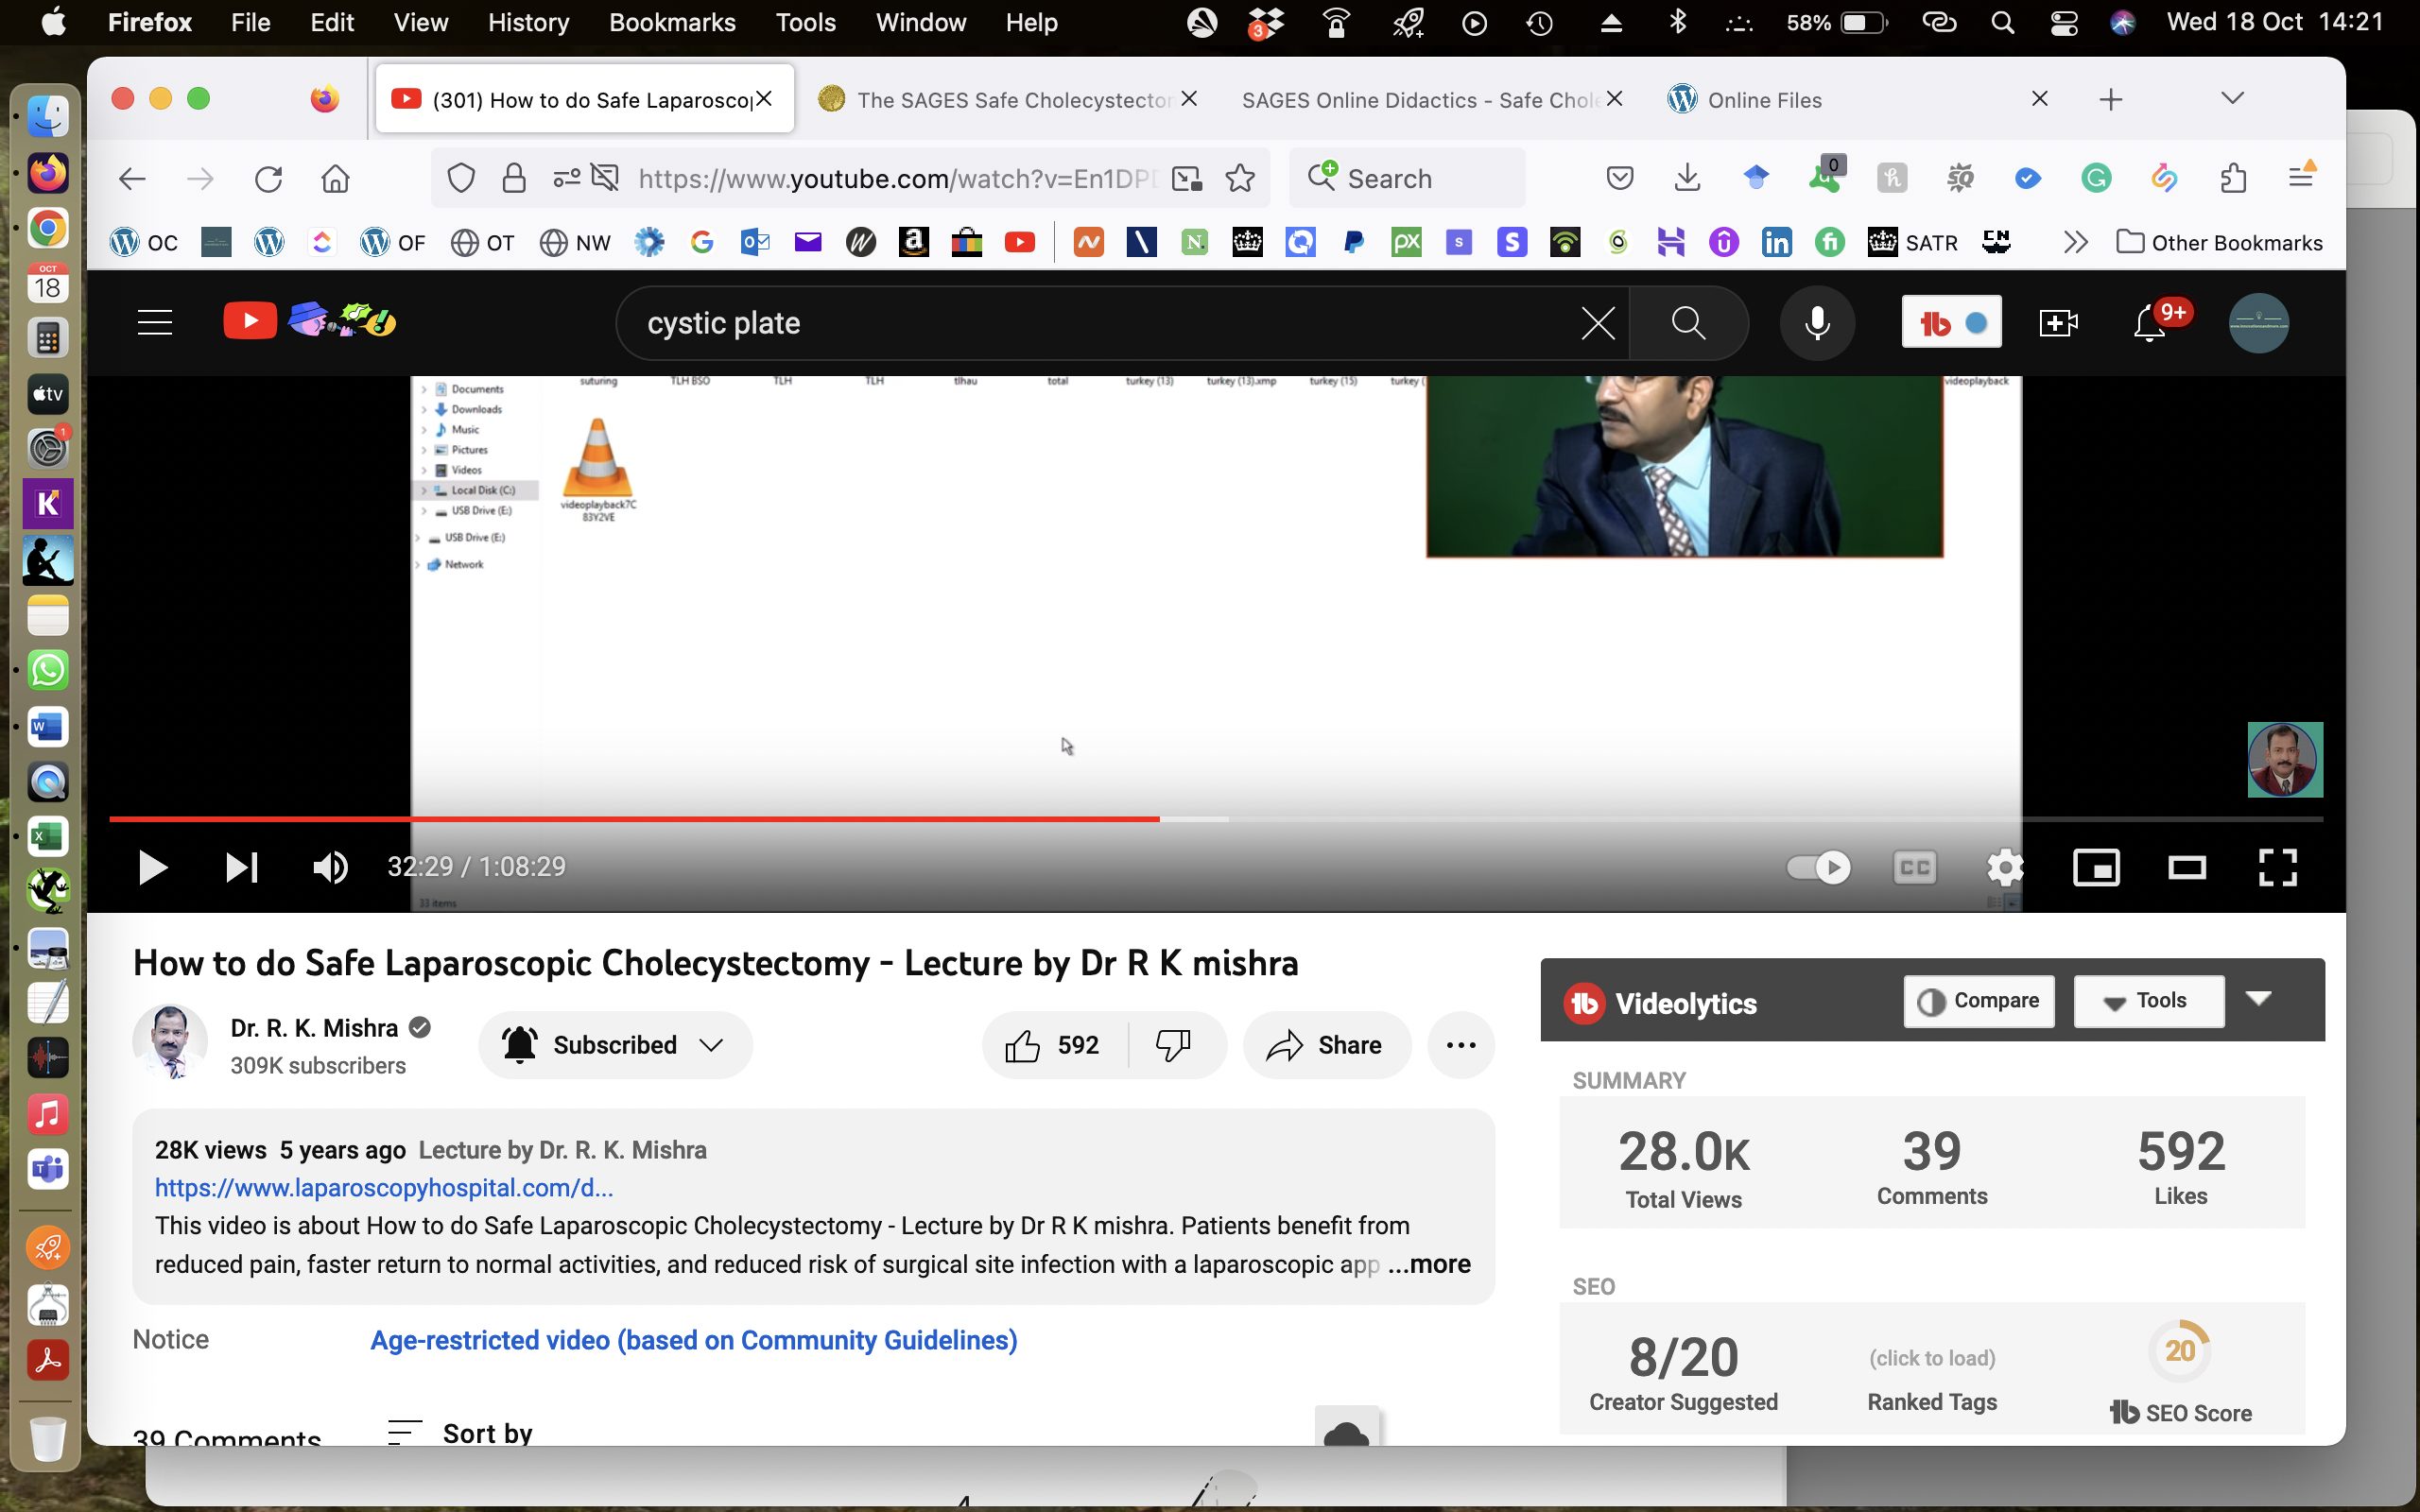2420x1512 pixels.
Task: Enable miniplayer mode
Action: click(2096, 867)
